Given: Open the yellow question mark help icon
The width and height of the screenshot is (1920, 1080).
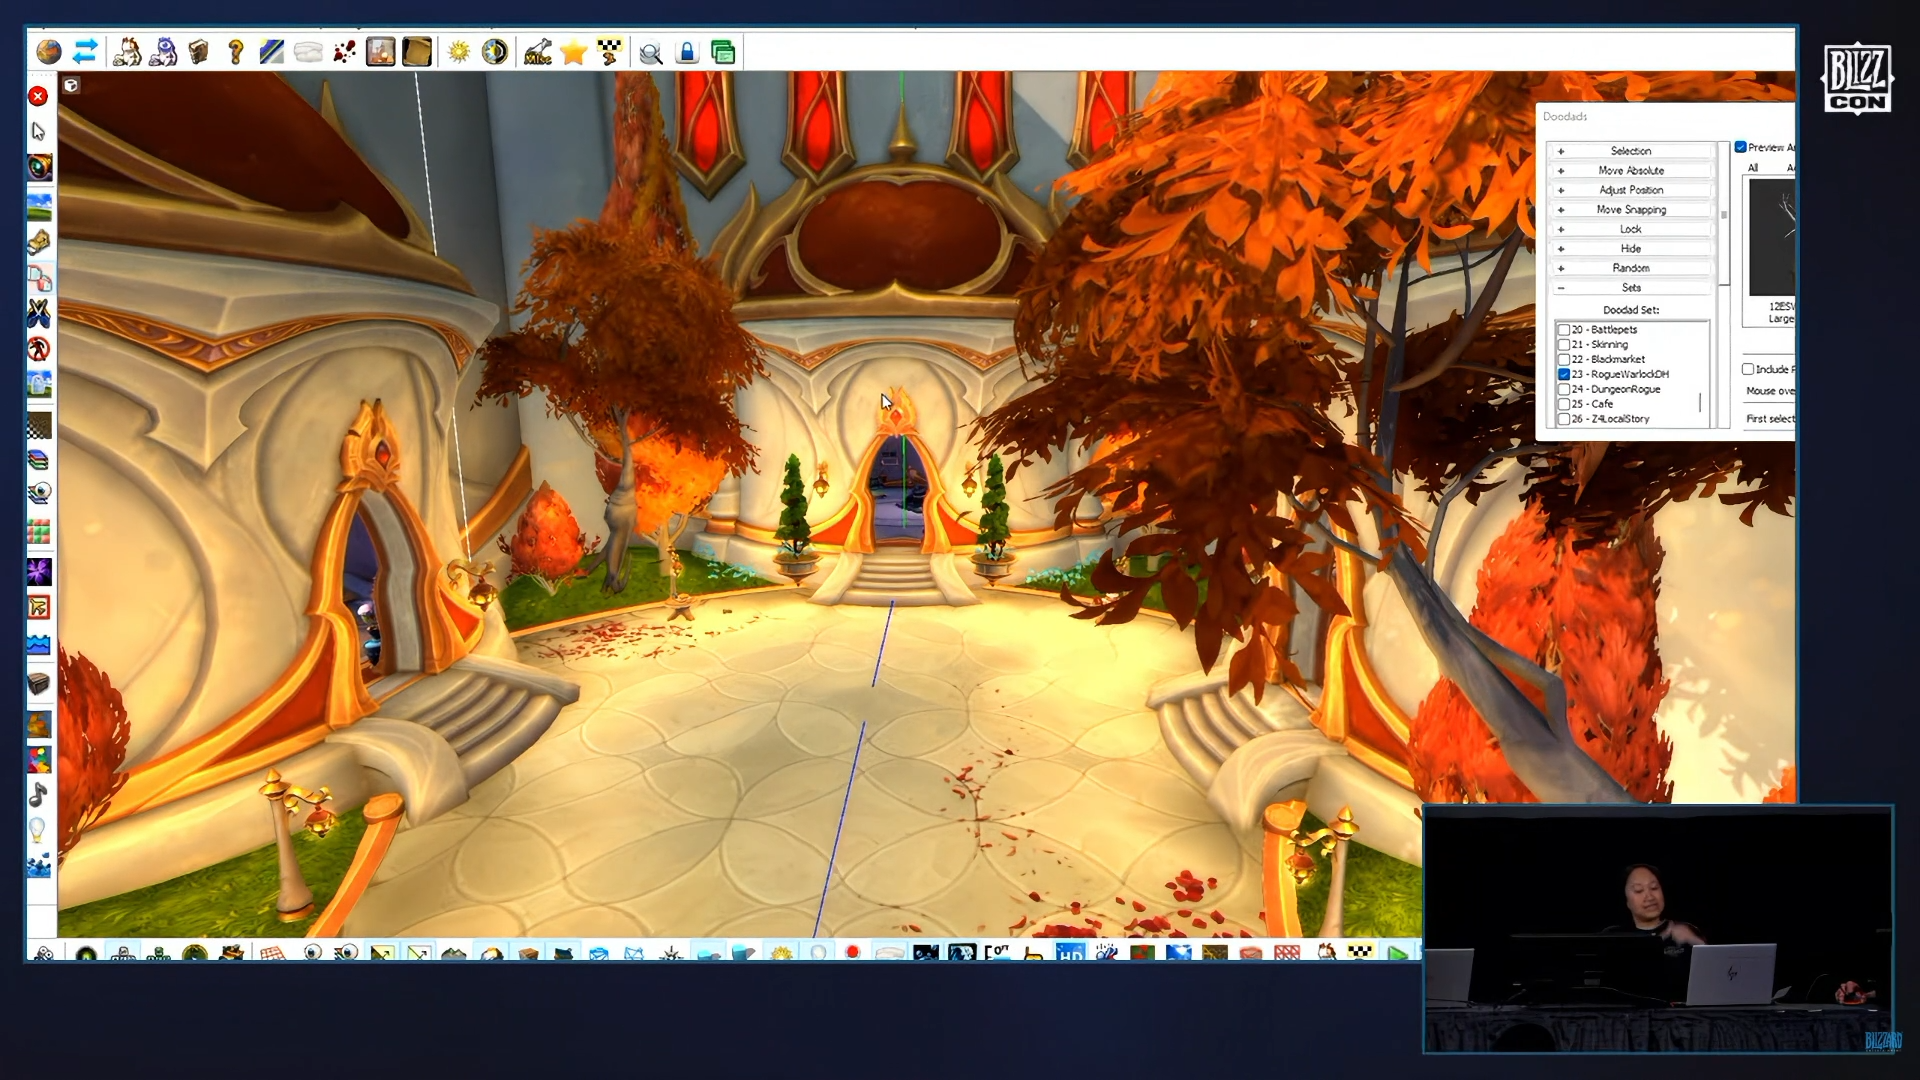Looking at the screenshot, I should (x=236, y=52).
